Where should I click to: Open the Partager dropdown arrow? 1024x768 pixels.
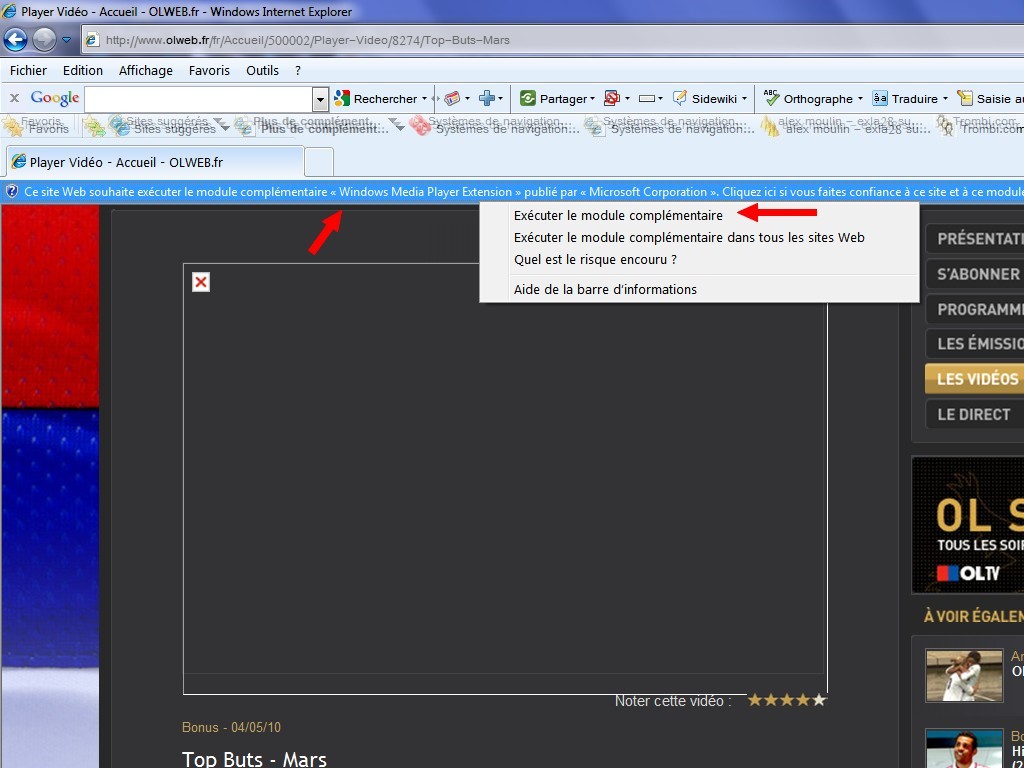tap(592, 99)
